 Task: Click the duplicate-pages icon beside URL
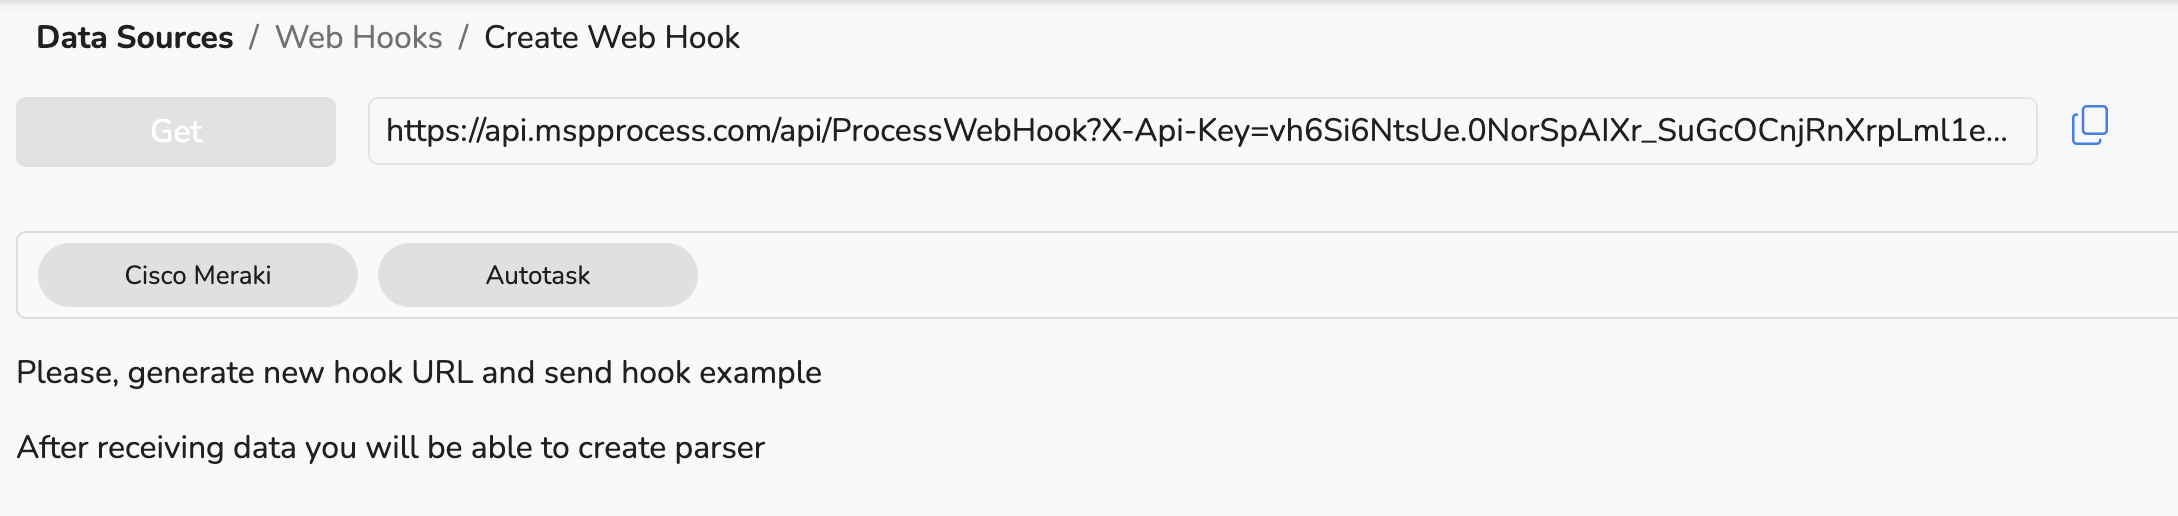(x=2089, y=126)
